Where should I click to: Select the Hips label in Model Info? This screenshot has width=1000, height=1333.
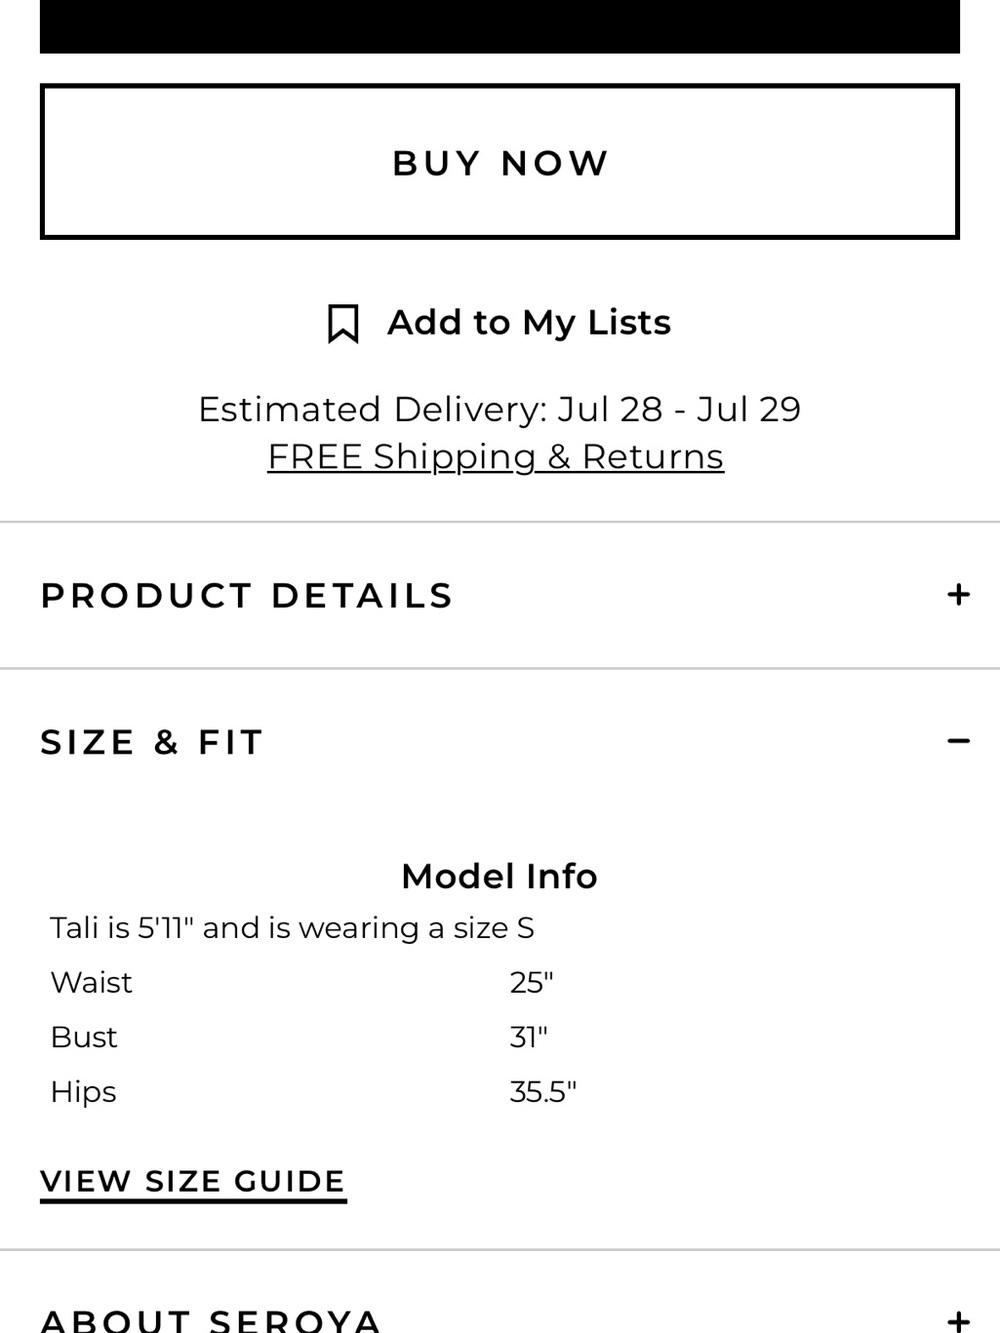tap(83, 1092)
